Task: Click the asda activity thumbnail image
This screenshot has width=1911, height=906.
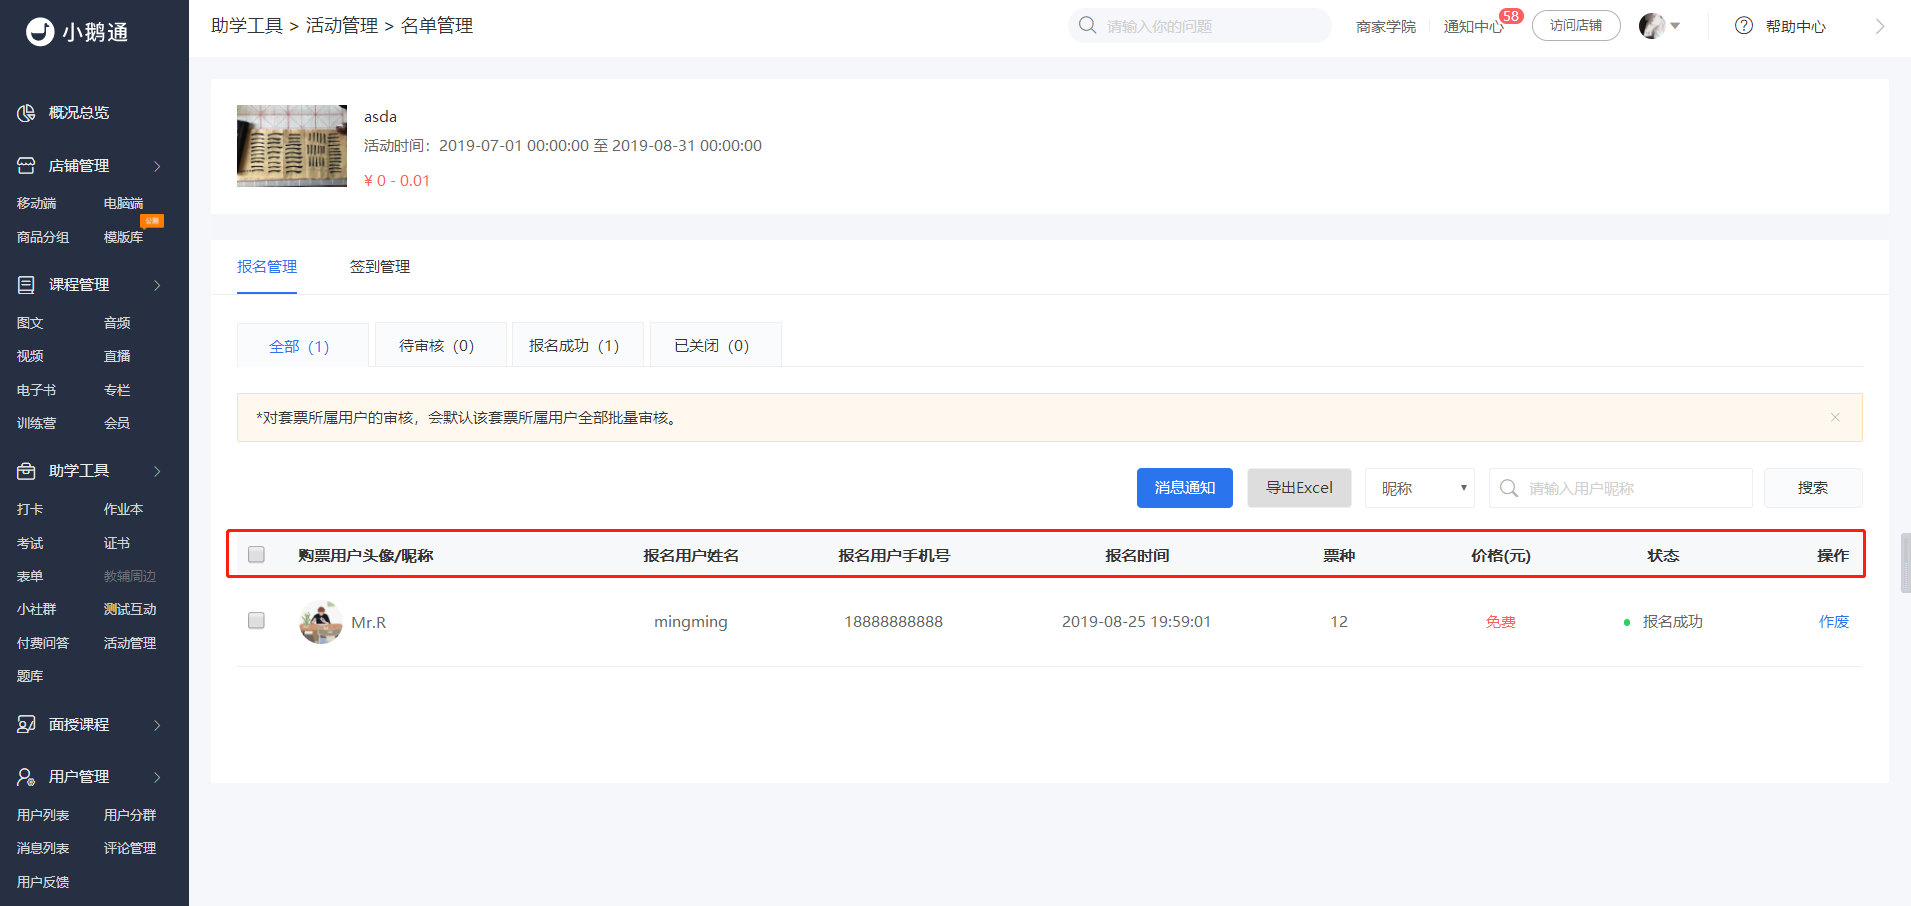Action: click(292, 146)
